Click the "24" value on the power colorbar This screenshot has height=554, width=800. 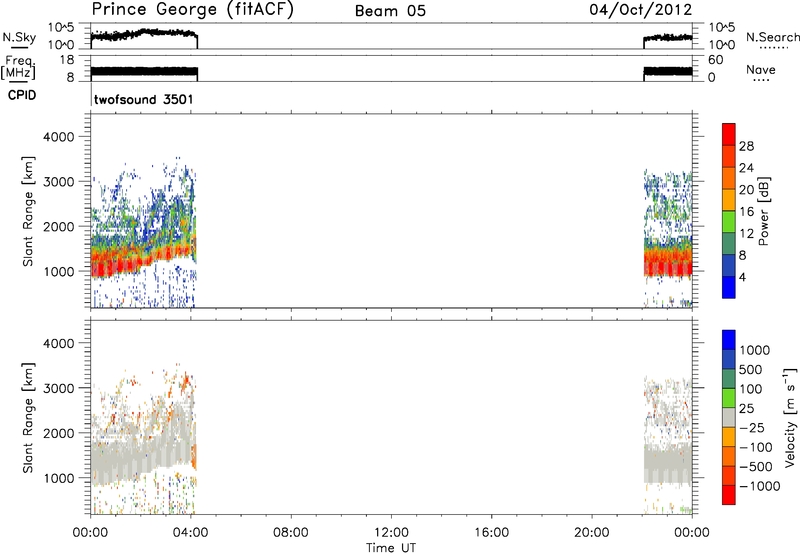[746, 168]
